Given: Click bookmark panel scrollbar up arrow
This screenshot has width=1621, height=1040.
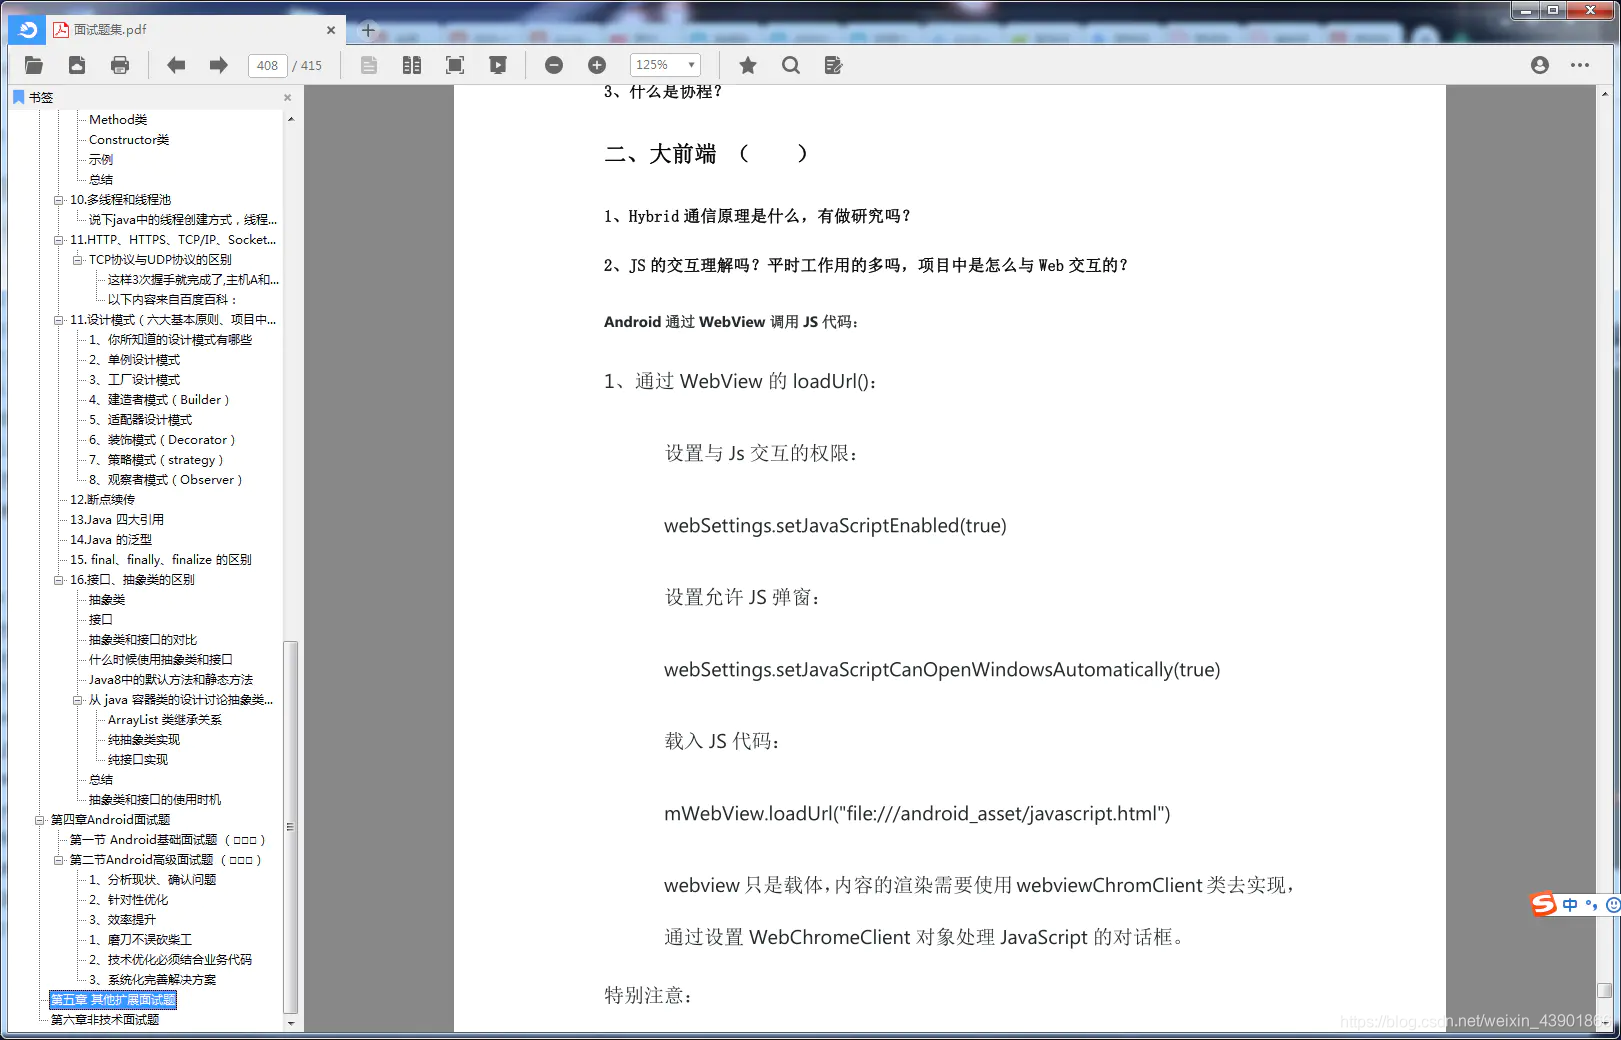Looking at the screenshot, I should (291, 119).
